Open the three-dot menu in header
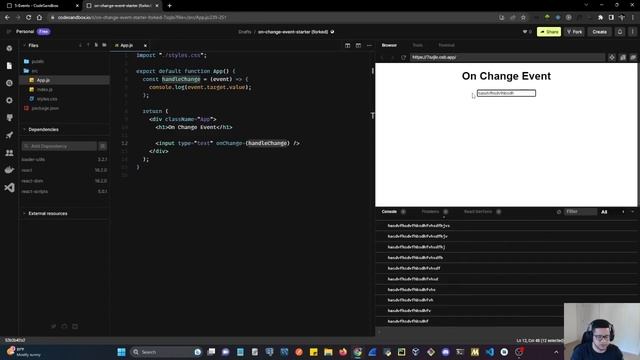Image resolution: width=640 pixels, height=360 pixels. 632,32
